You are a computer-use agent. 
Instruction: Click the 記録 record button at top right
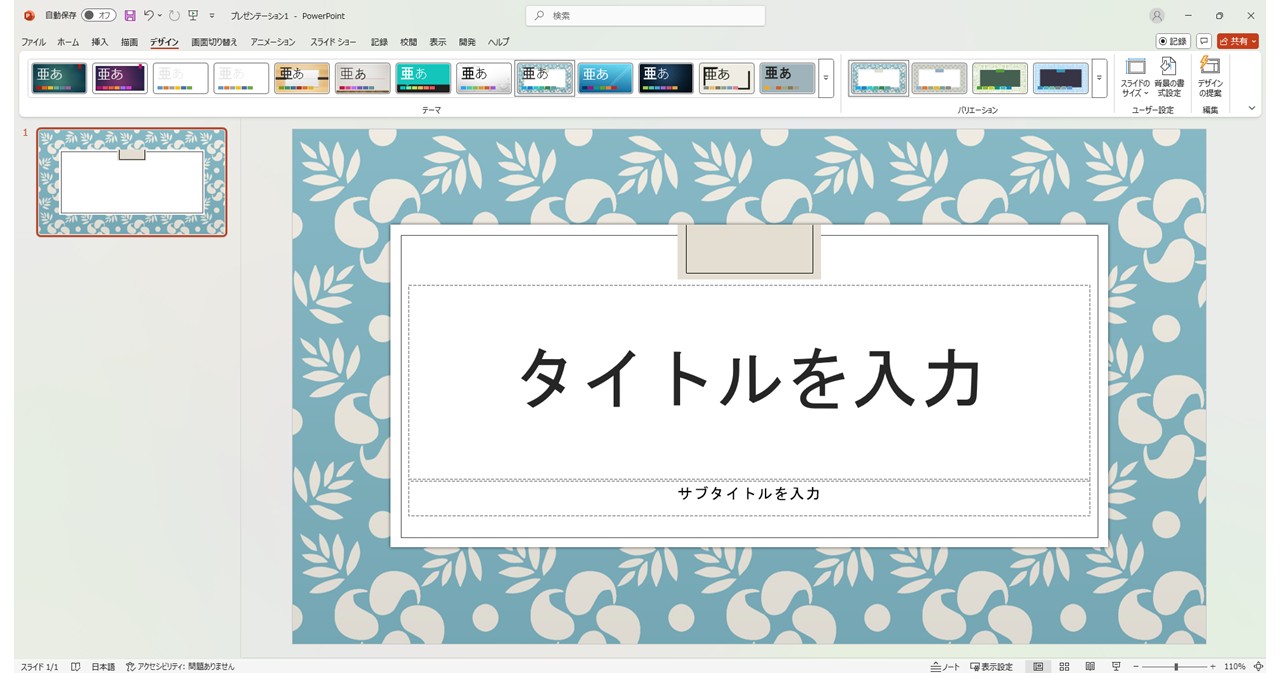(x=1172, y=41)
